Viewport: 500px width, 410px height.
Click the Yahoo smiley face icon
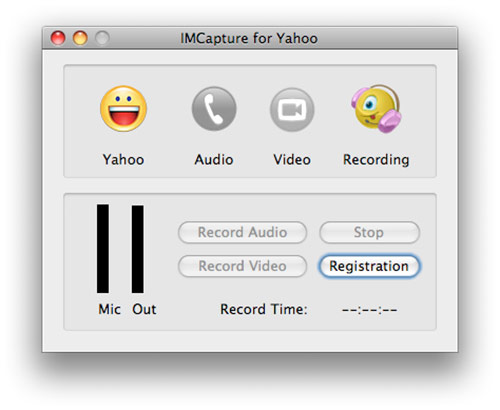click(124, 109)
